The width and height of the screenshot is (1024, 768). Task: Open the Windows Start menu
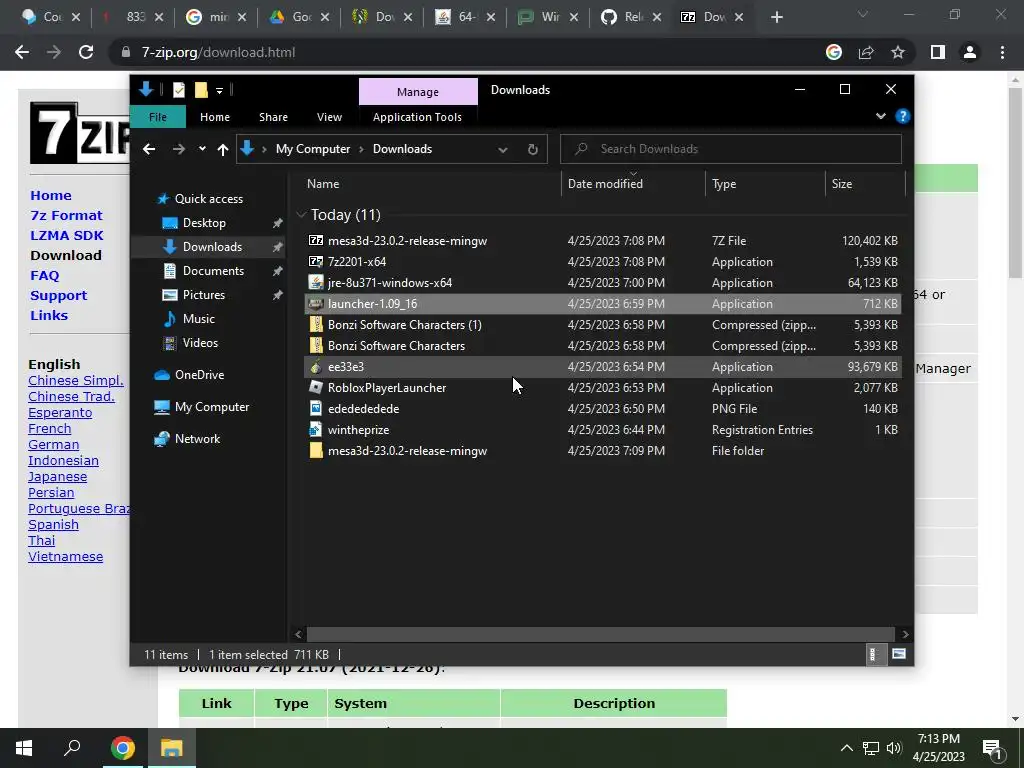pos(24,748)
